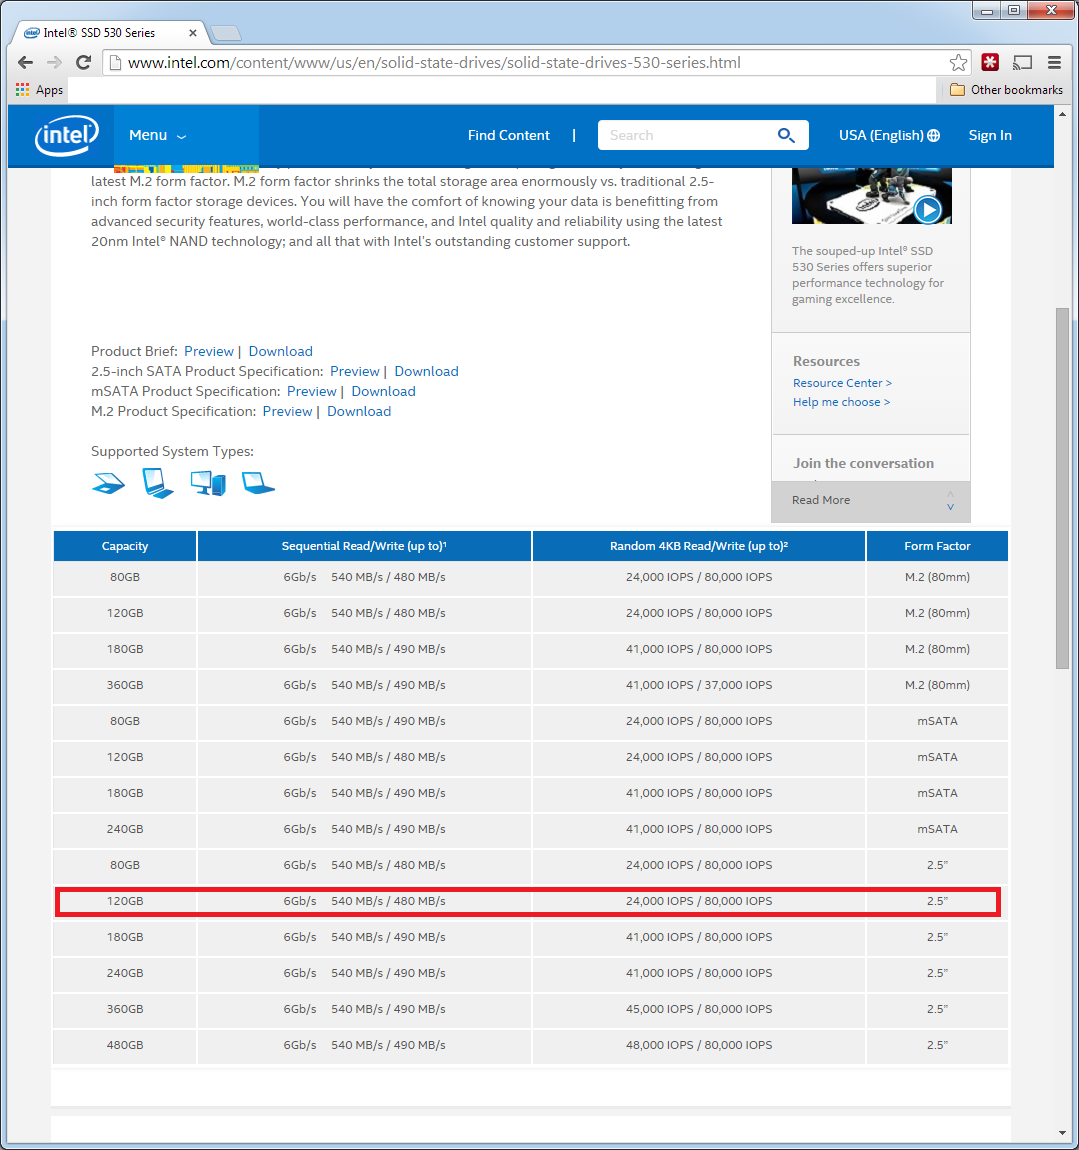Click the Join the conversation heading

click(x=863, y=464)
